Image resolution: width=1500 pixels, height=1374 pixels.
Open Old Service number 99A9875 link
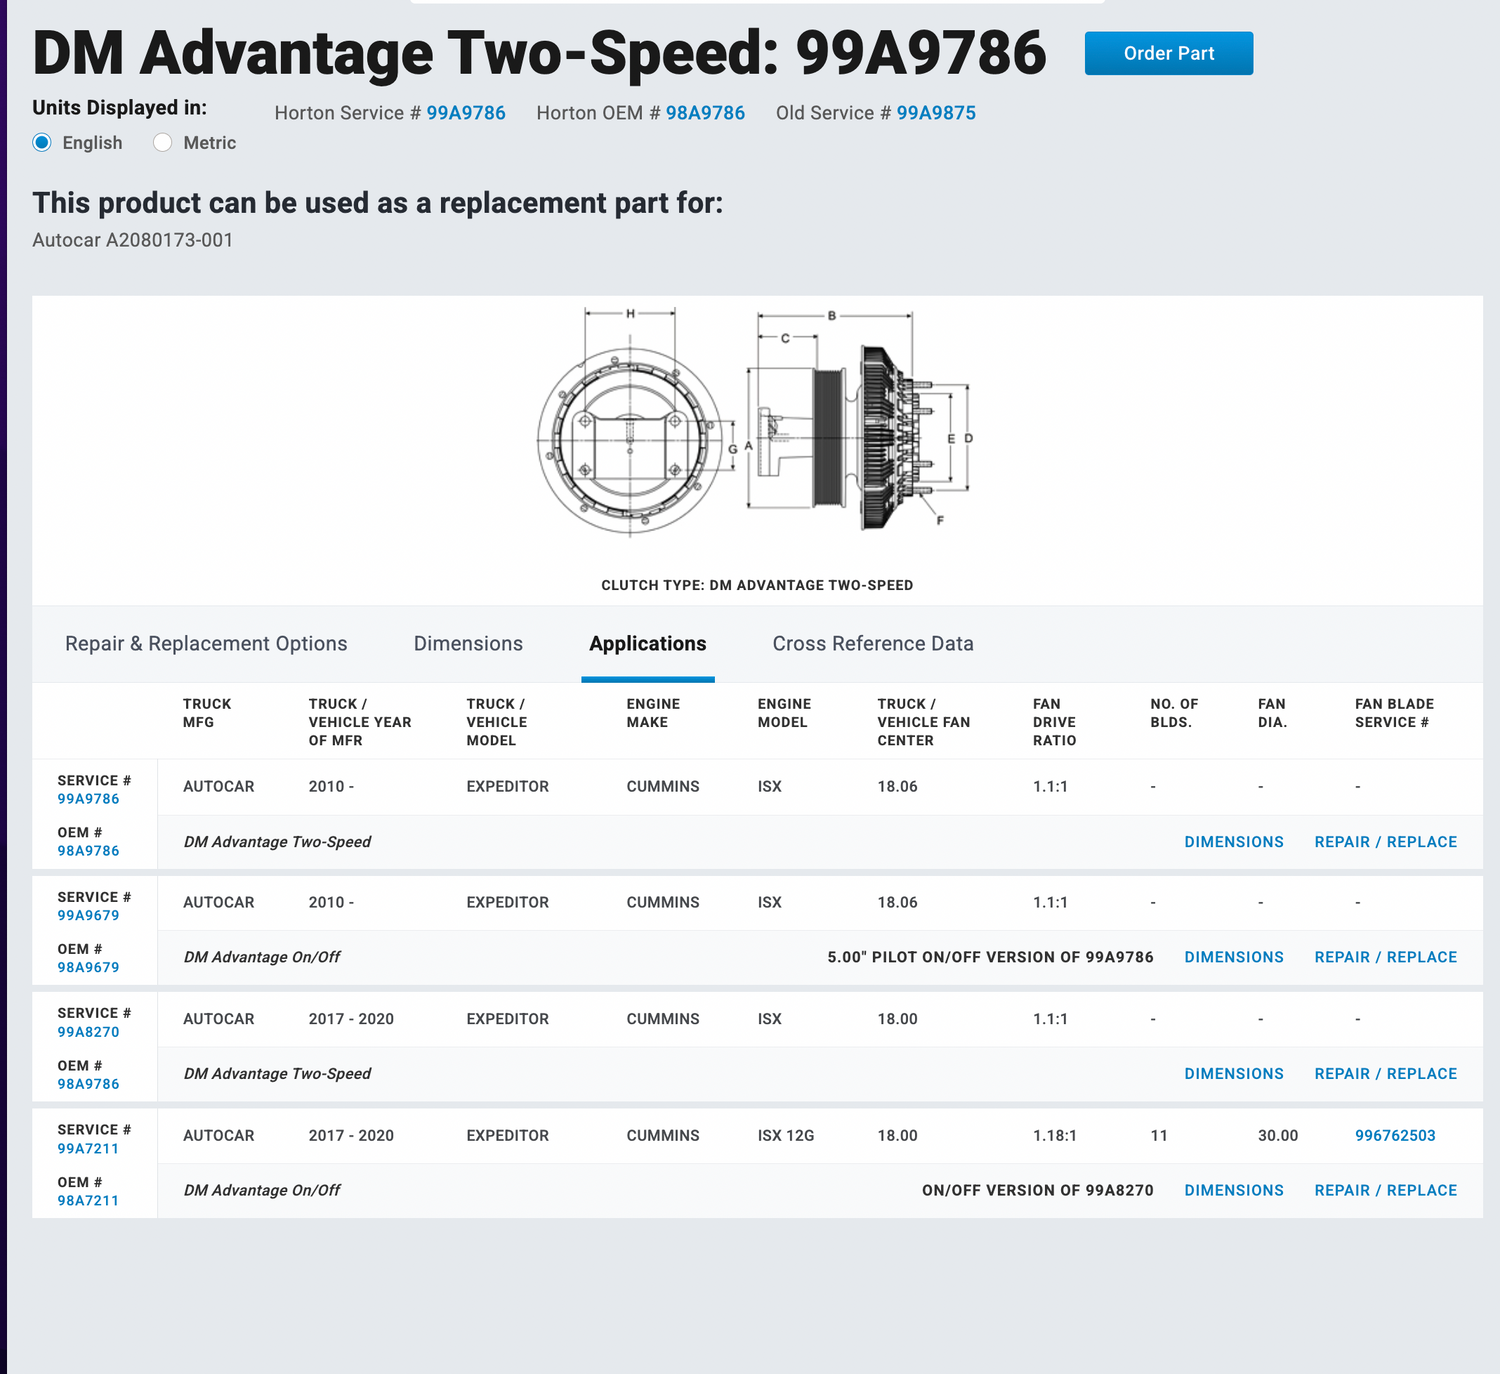(935, 113)
